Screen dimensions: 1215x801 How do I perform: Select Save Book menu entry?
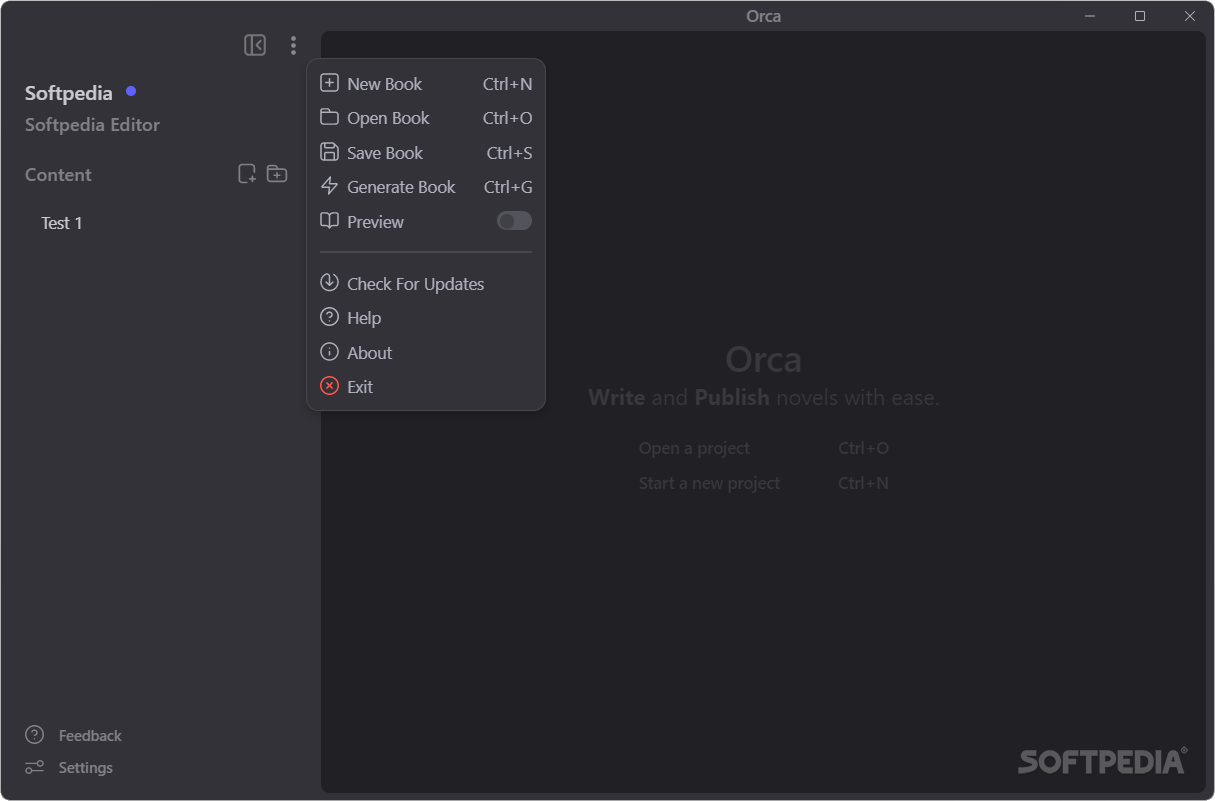(x=426, y=153)
